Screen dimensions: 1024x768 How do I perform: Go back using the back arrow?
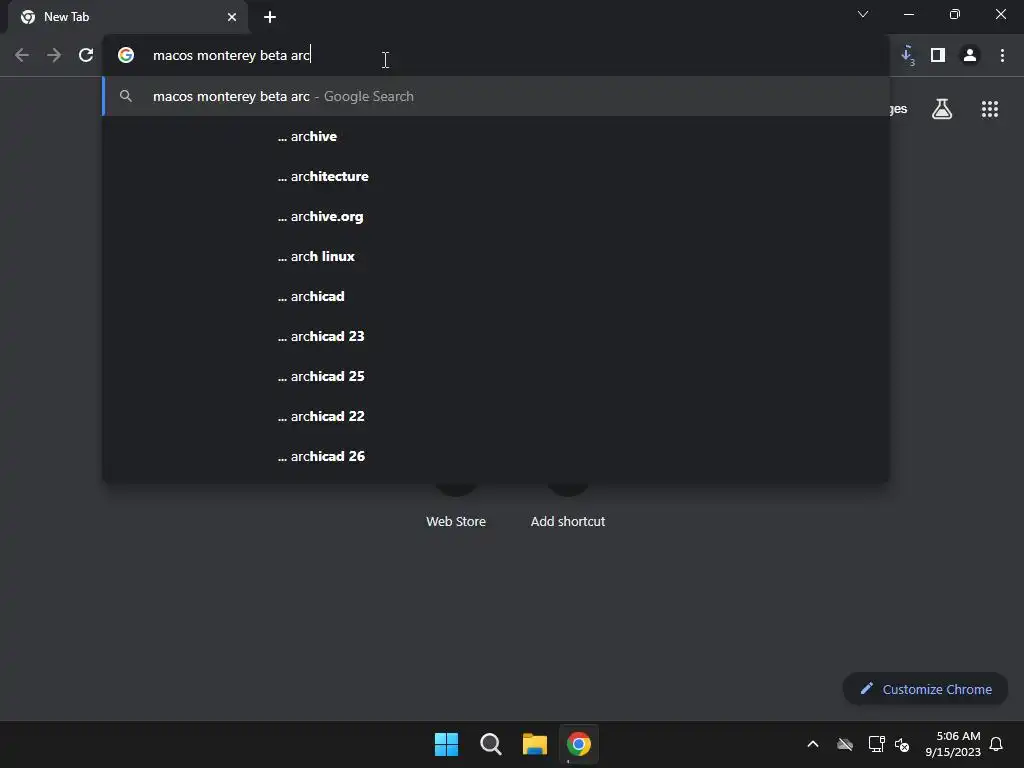tap(22, 56)
